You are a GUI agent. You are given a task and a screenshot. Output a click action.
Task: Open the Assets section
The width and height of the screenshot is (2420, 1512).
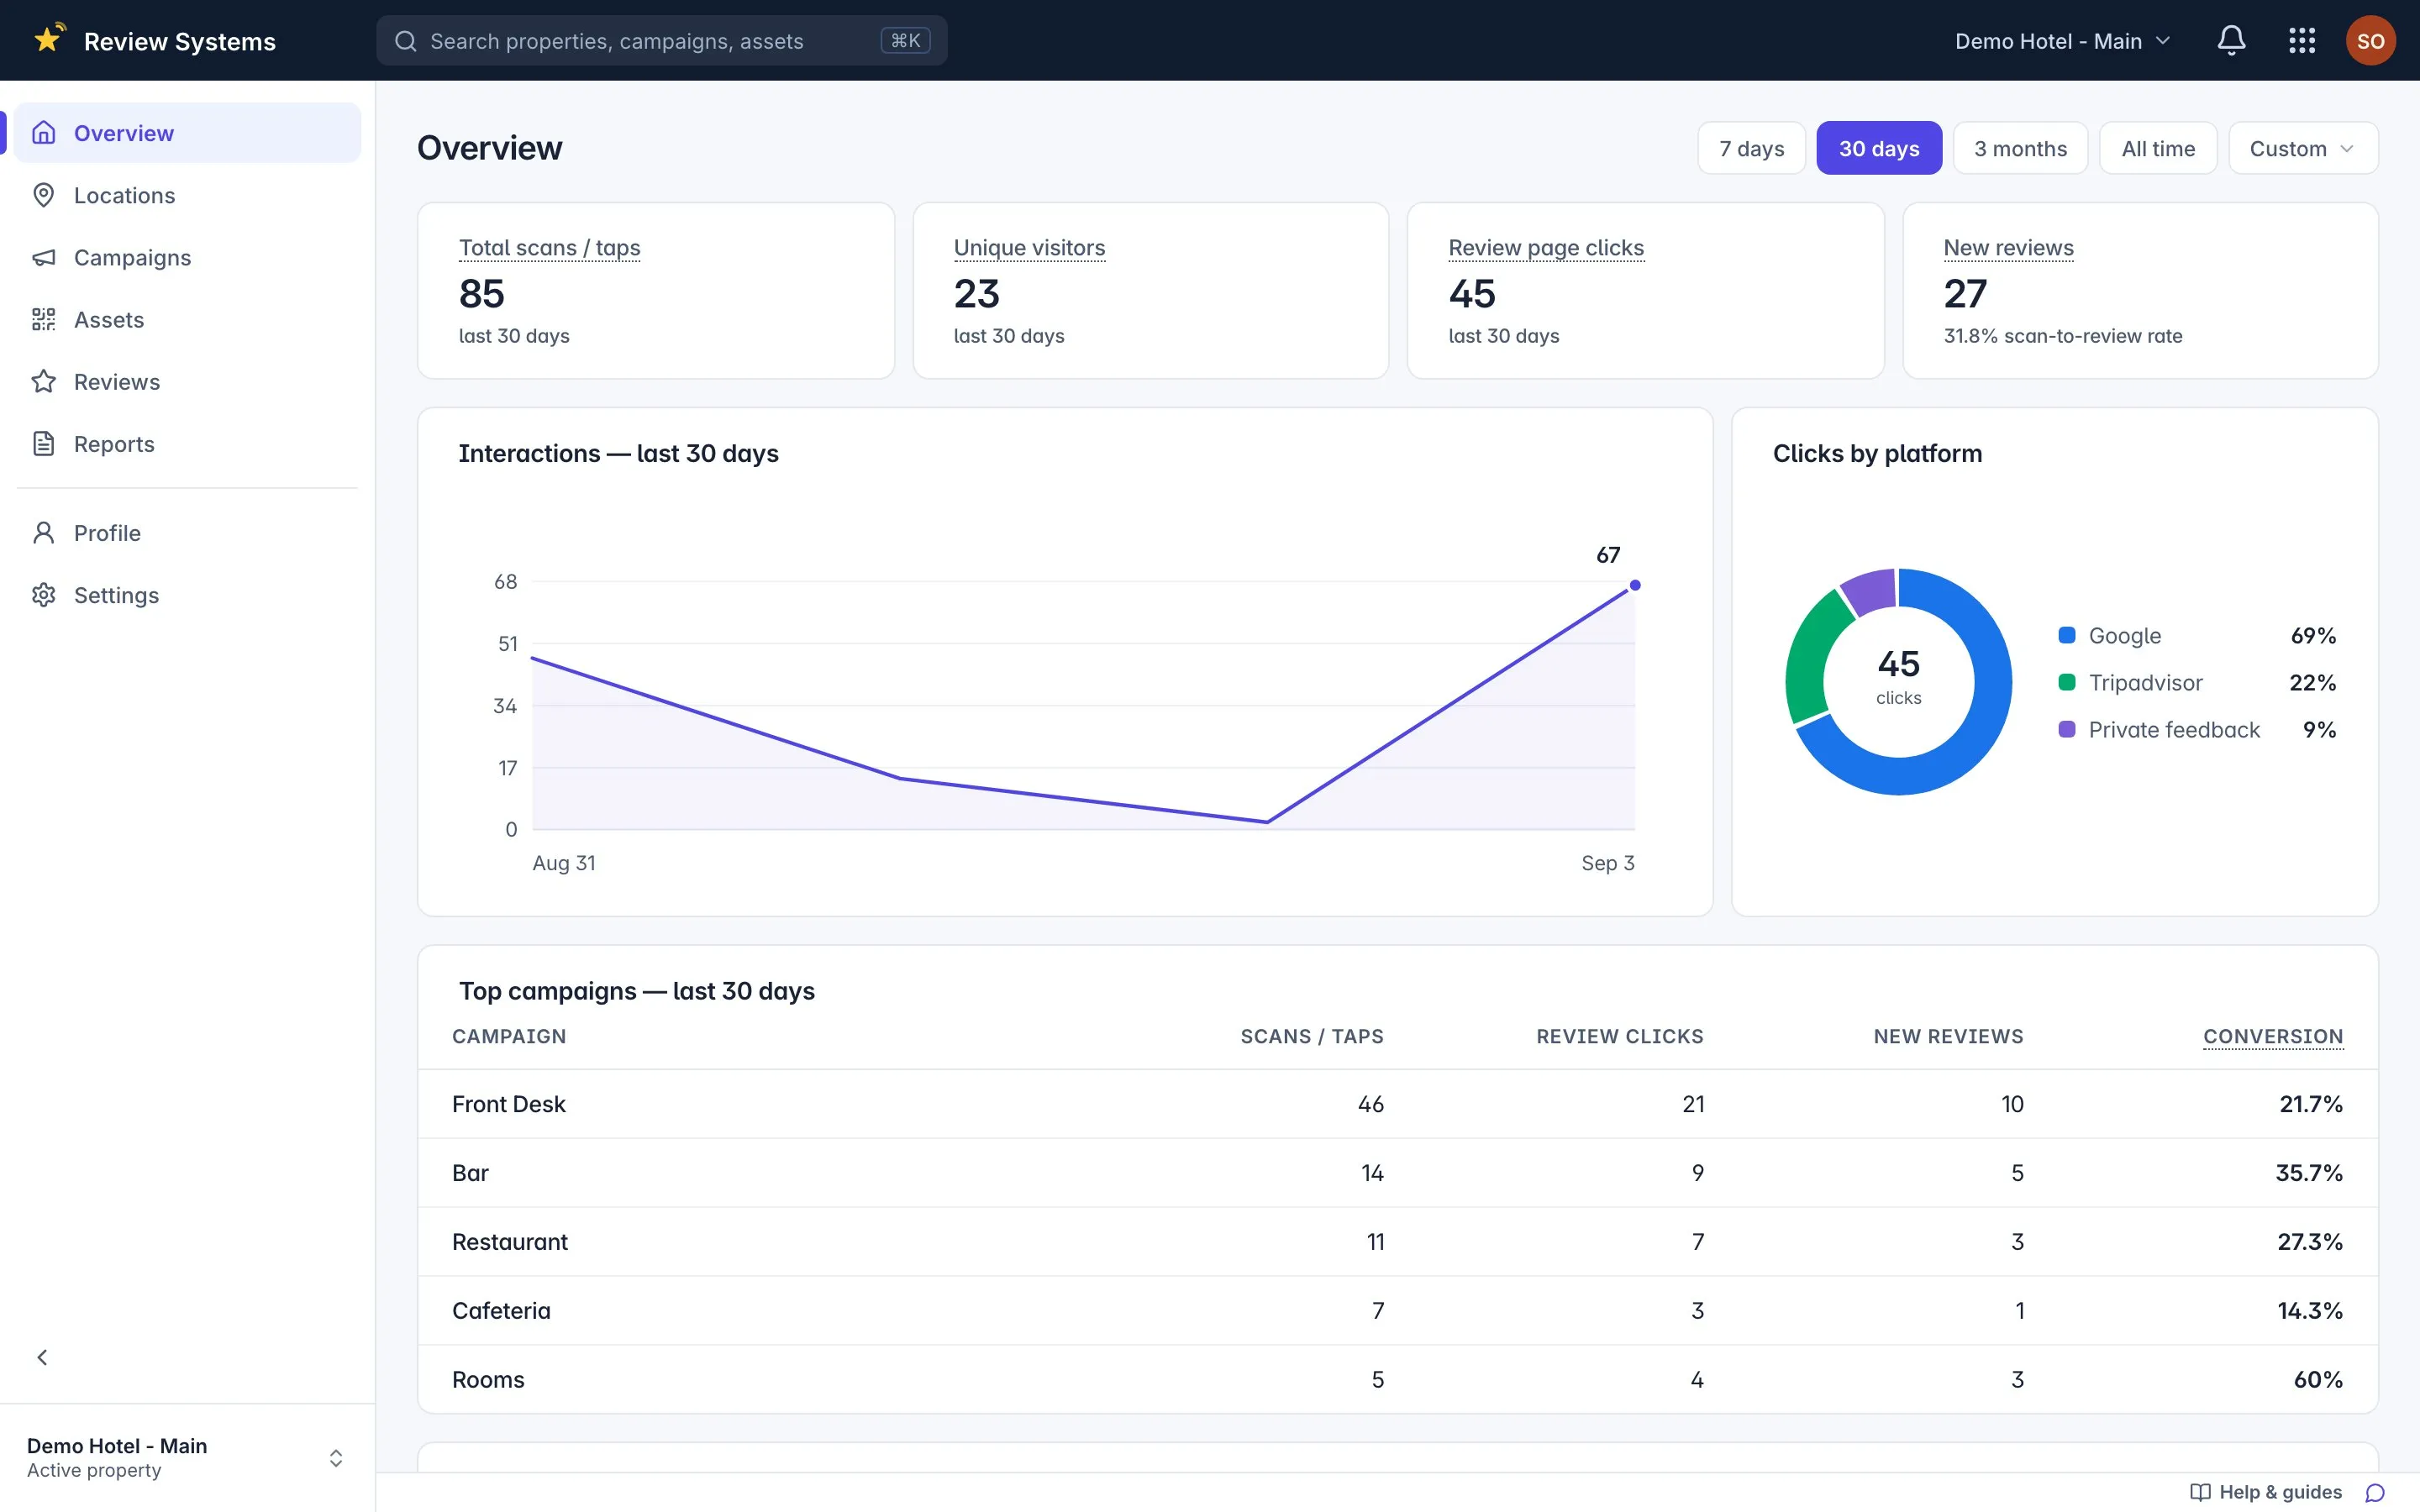[187, 319]
